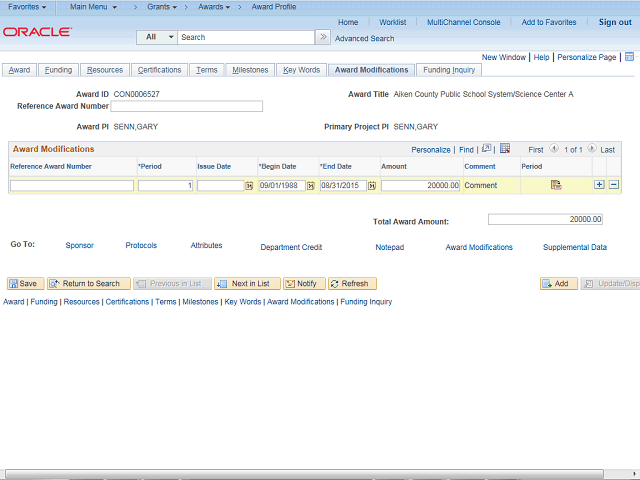Click the Sign out link
The image size is (640, 480).
coord(615,22)
